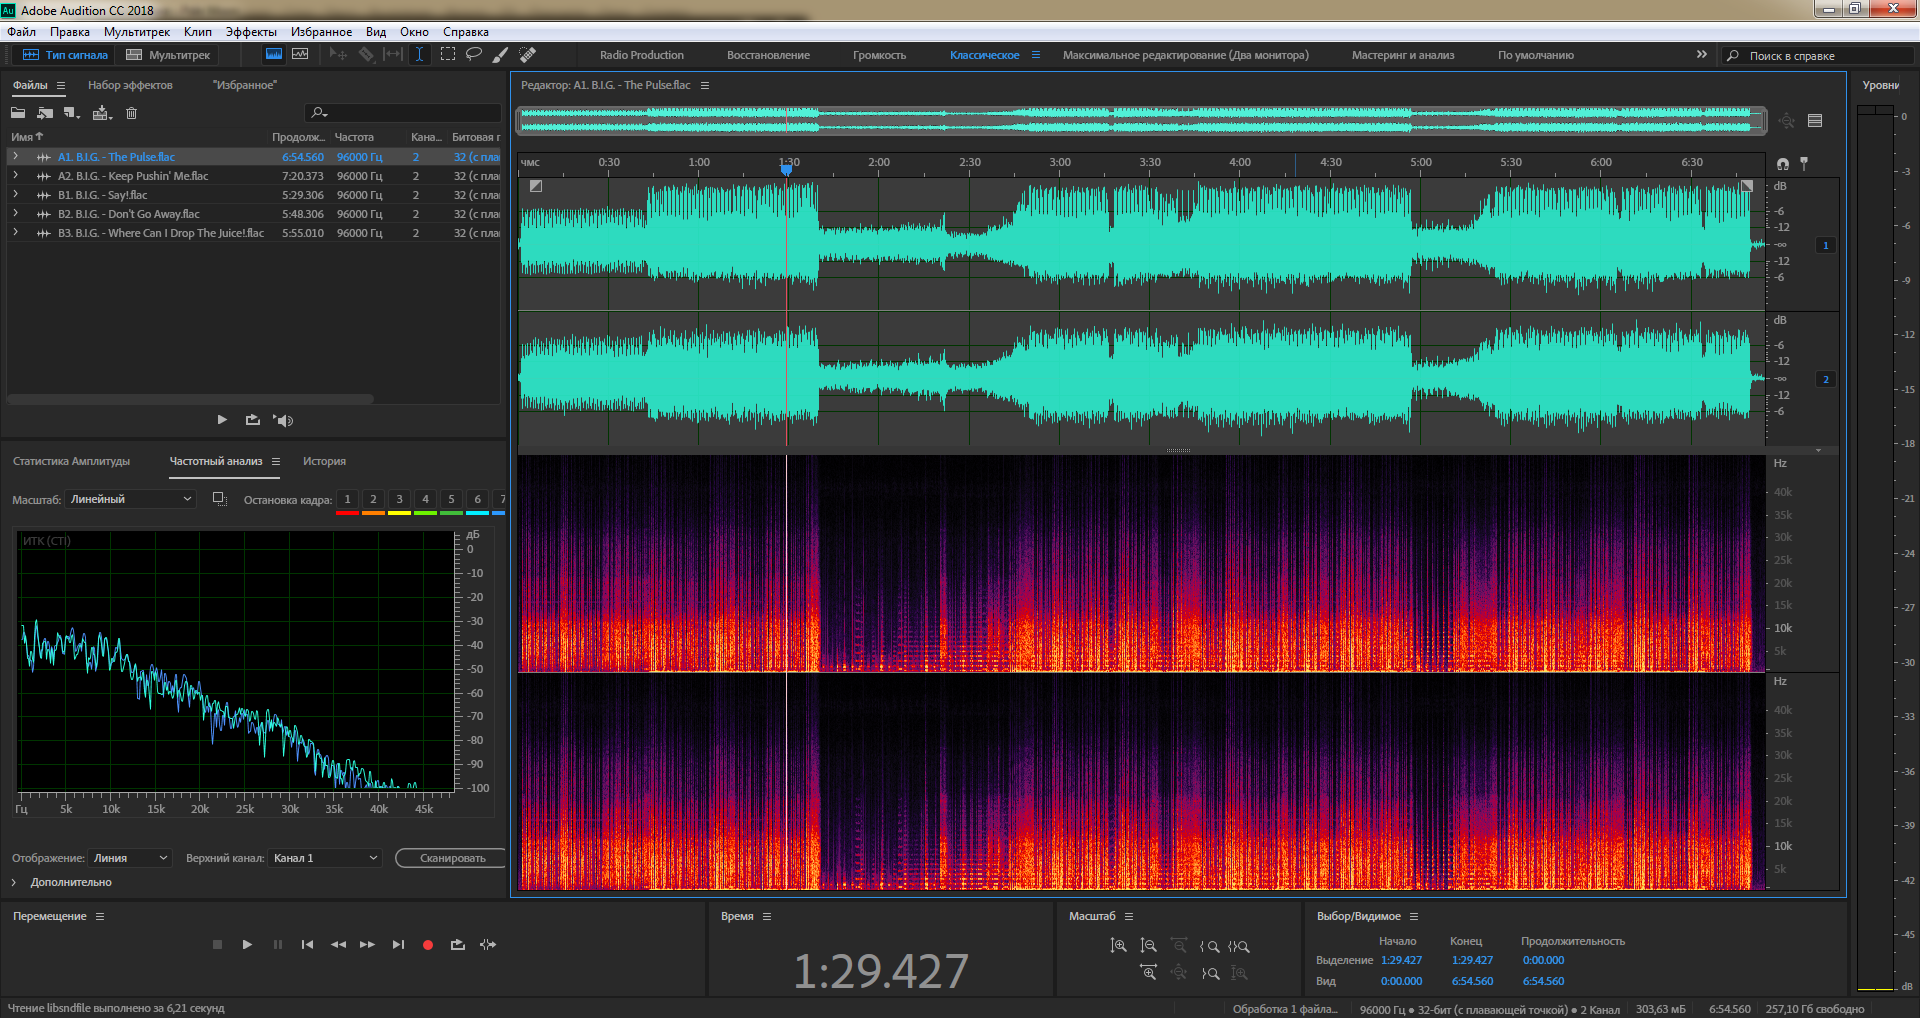
Task: Click the Play button in transport
Action: (247, 944)
